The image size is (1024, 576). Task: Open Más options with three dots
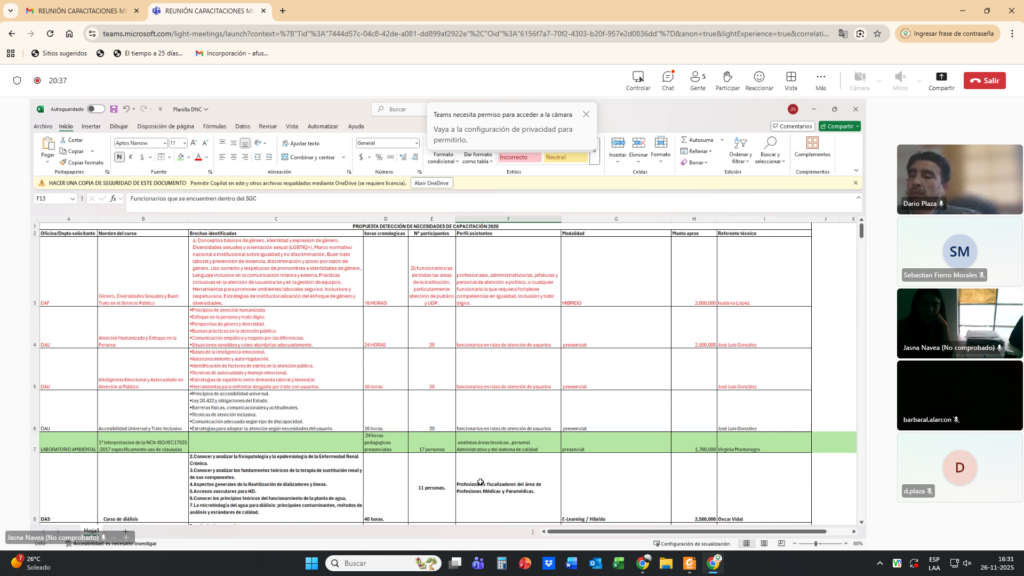[x=821, y=80]
